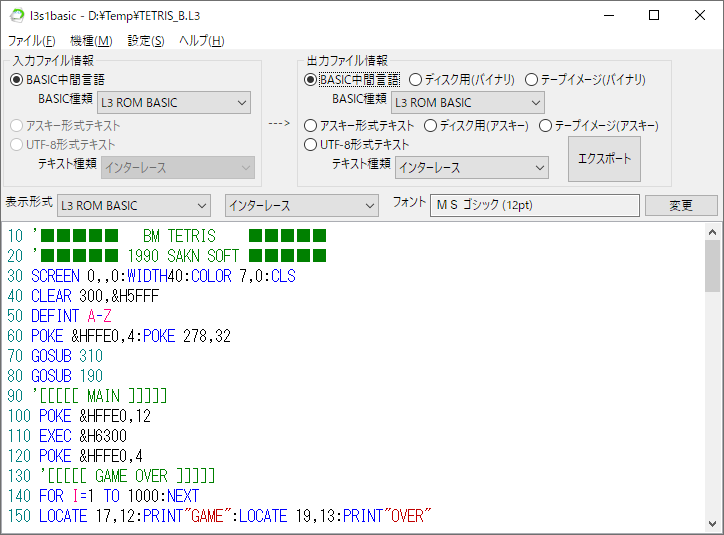Click scrollbar down arrow in code view
724x535 pixels.
[712, 524]
